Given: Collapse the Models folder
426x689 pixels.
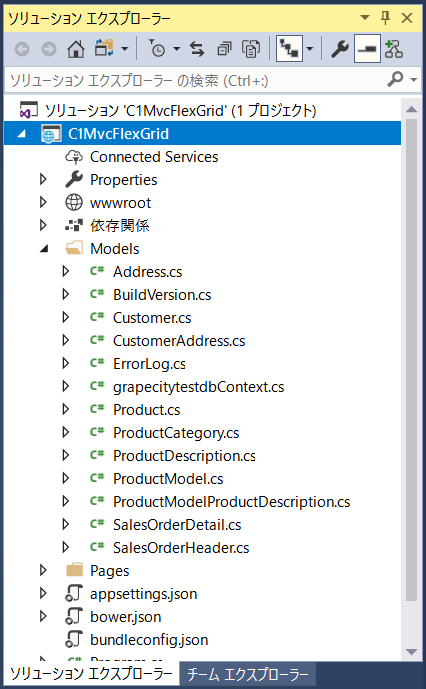Looking at the screenshot, I should click(44, 249).
